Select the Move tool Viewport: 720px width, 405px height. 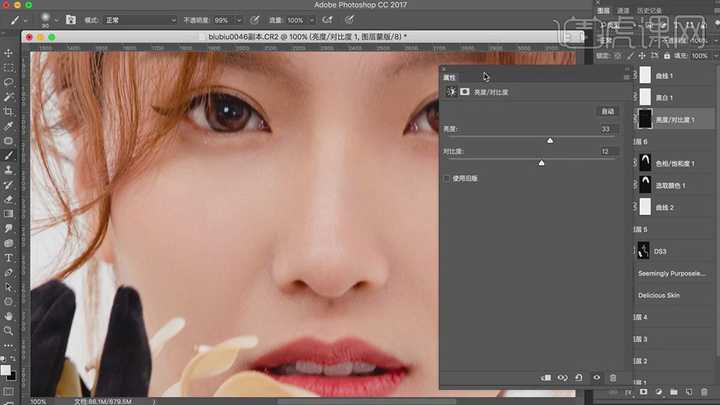[x=8, y=53]
